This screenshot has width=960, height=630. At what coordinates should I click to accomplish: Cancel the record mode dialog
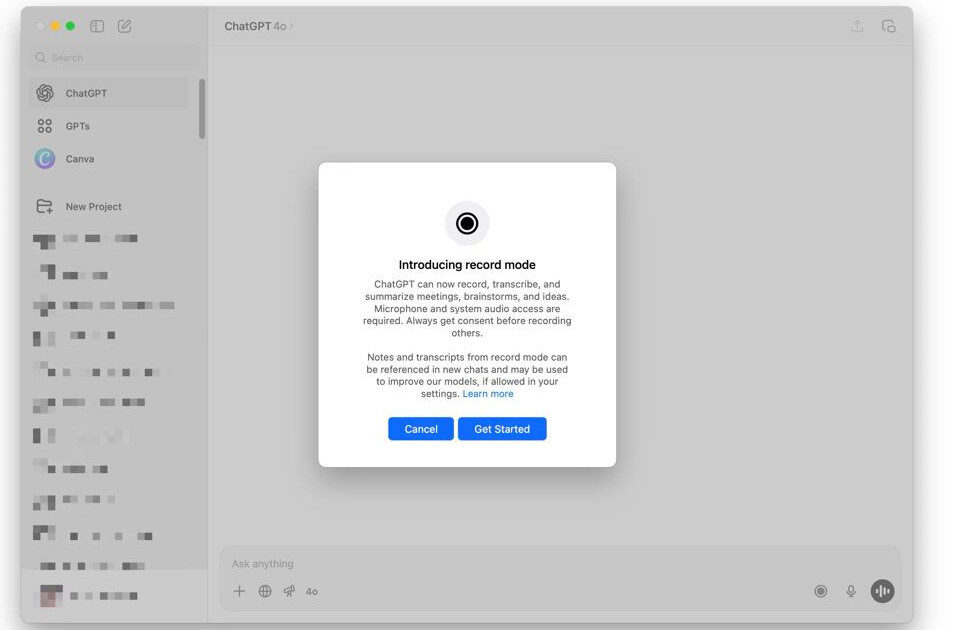421,429
